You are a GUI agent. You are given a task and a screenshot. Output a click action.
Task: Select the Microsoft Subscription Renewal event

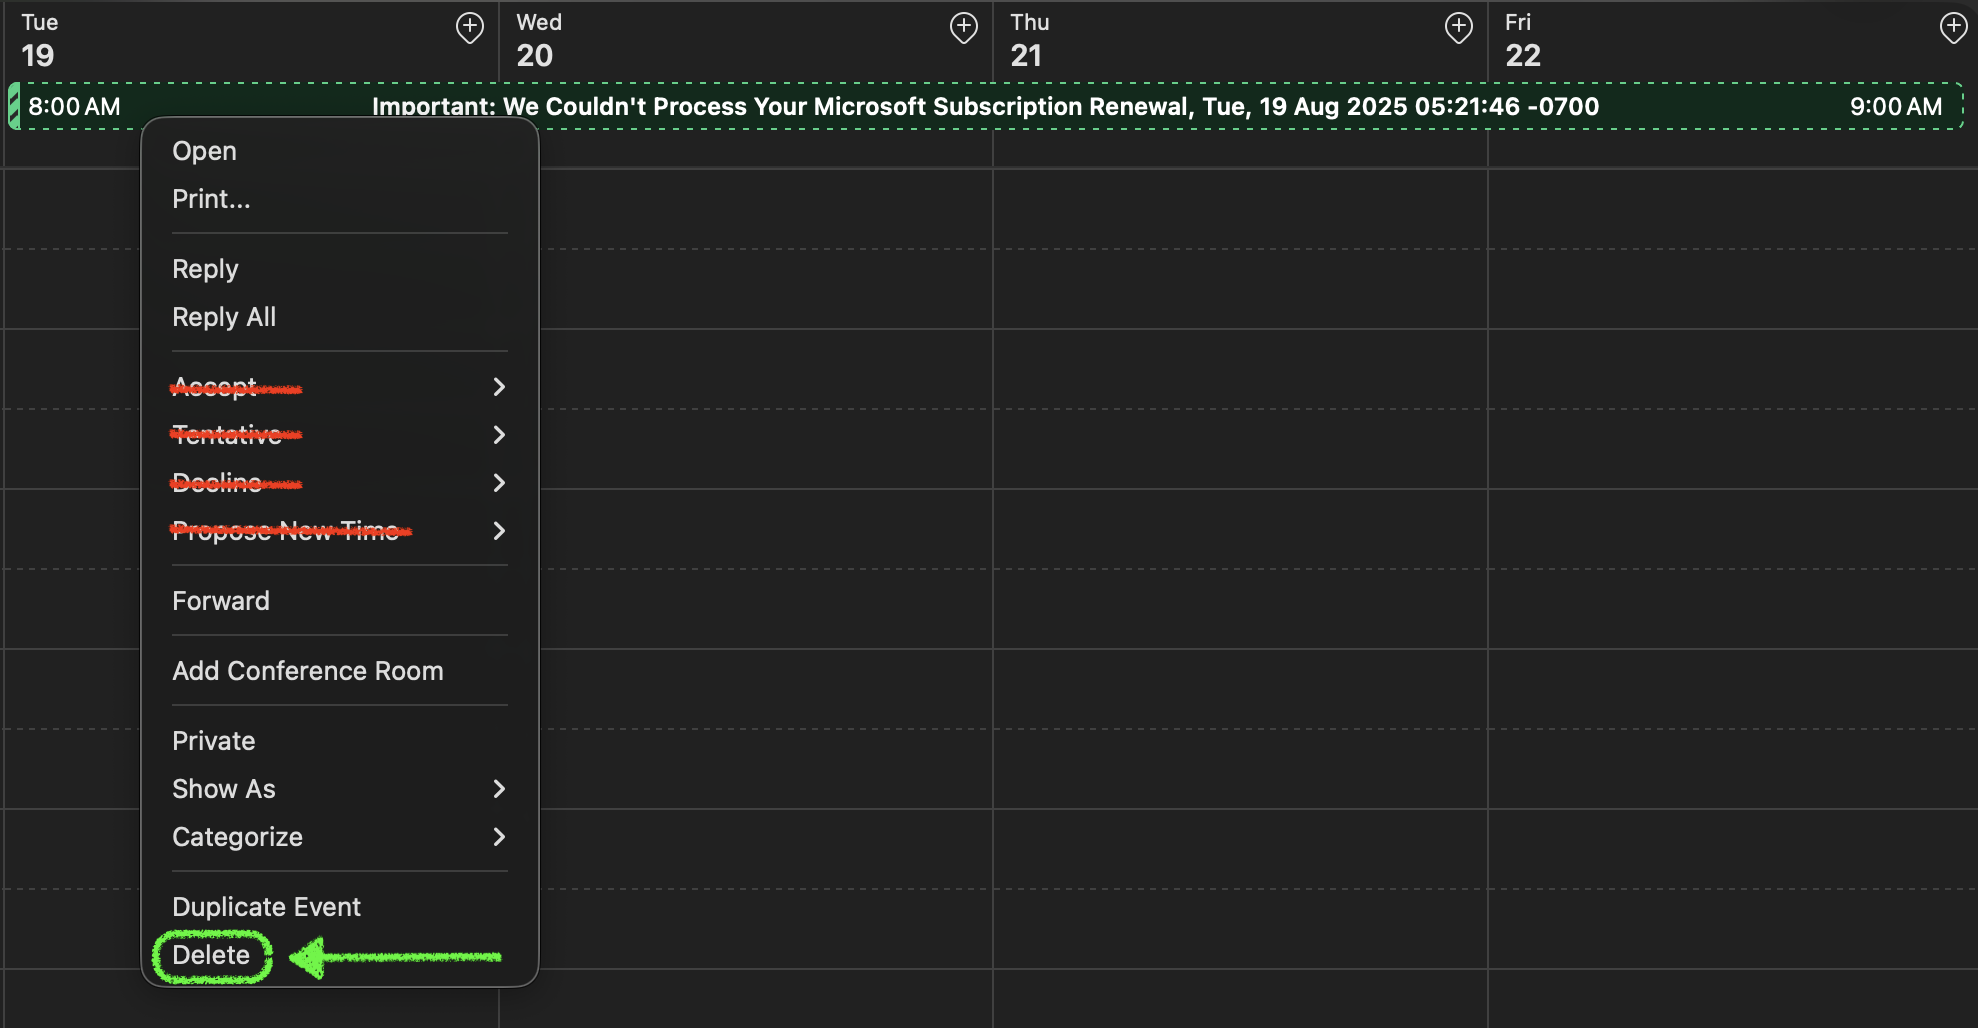coord(985,107)
